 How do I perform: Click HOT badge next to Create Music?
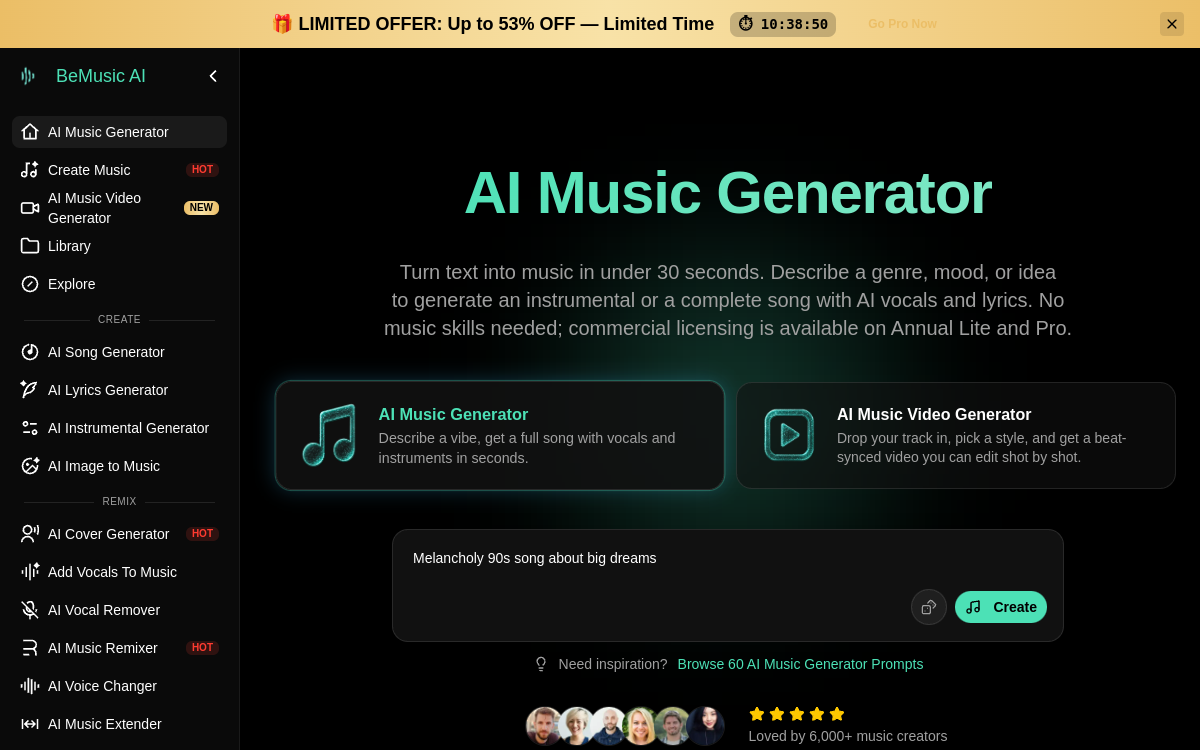pos(202,170)
